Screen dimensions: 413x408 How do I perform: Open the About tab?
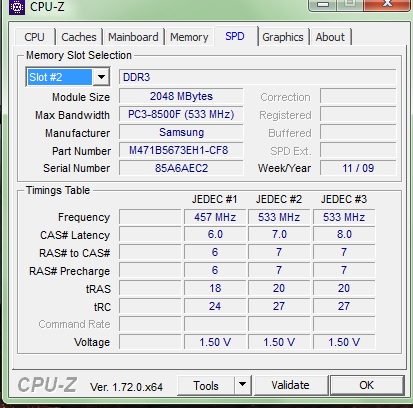(330, 37)
